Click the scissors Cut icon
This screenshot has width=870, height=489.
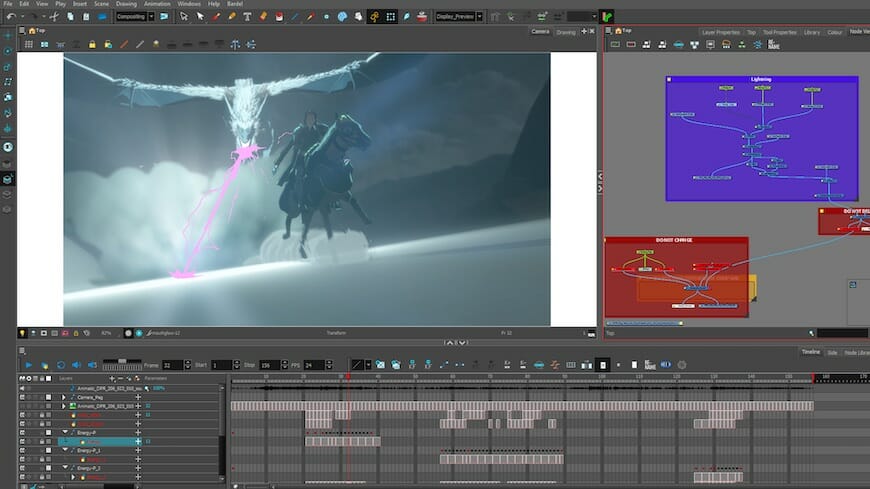click(x=54, y=17)
